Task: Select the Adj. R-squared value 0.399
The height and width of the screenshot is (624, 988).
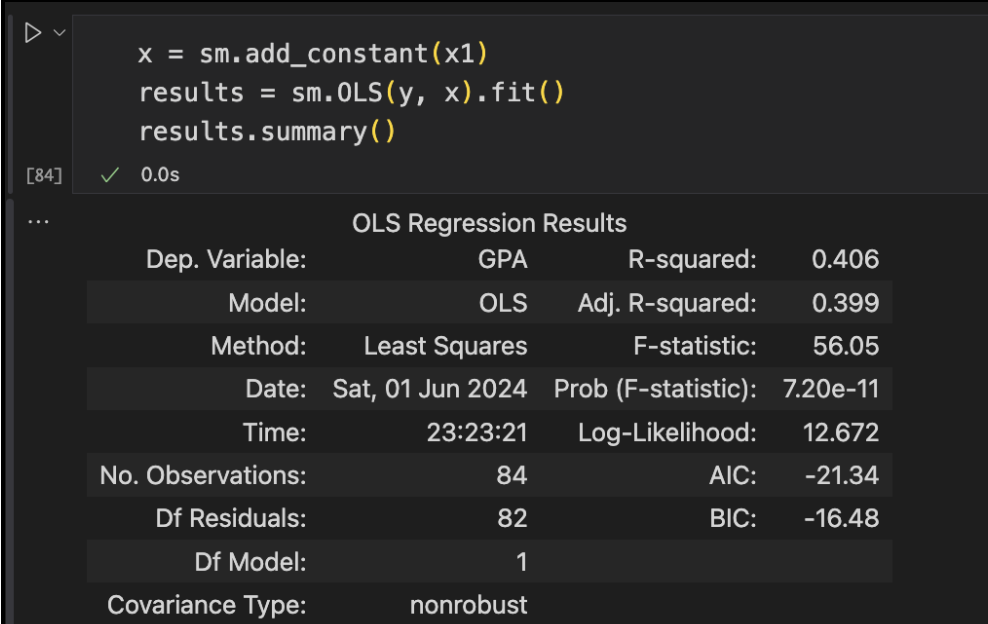Action: [x=845, y=303]
